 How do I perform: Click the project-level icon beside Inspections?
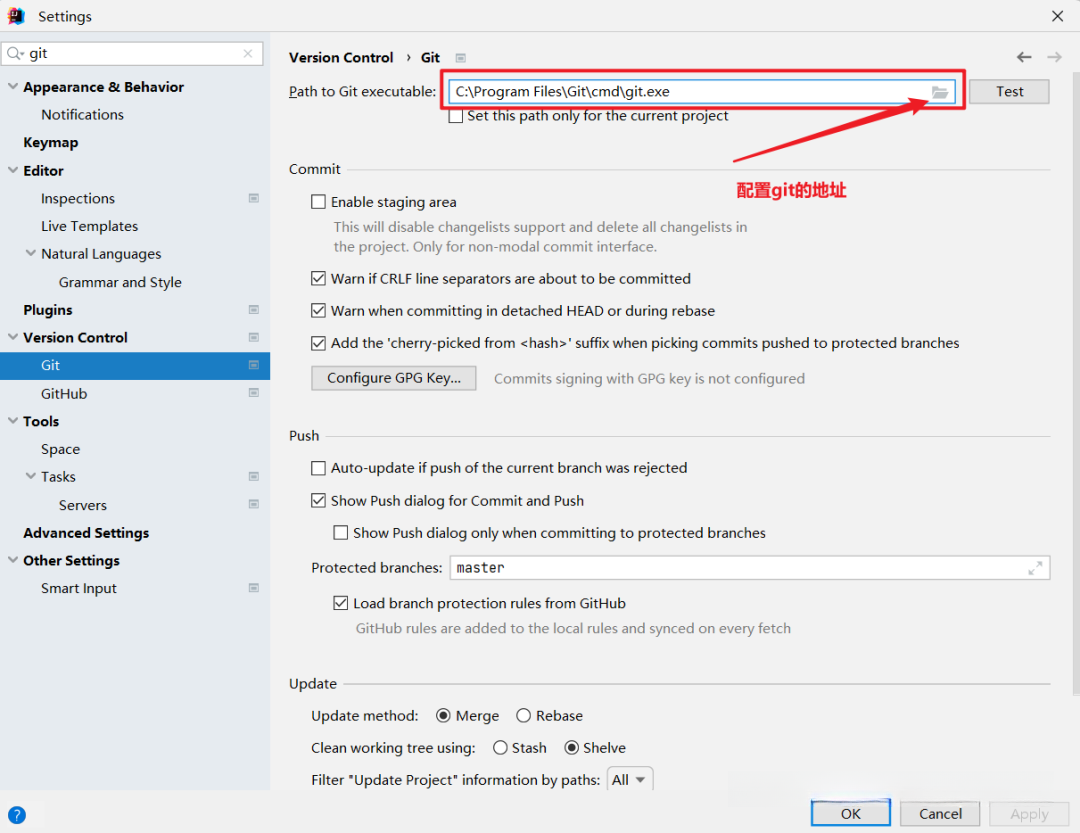pos(254,199)
